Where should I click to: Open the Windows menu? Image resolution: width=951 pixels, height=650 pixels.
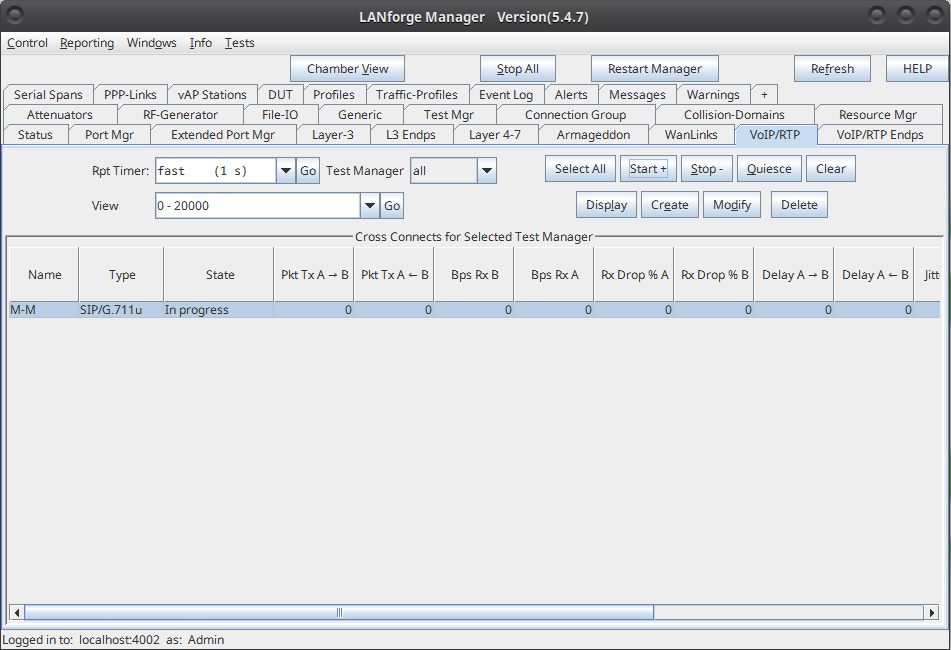[x=152, y=43]
